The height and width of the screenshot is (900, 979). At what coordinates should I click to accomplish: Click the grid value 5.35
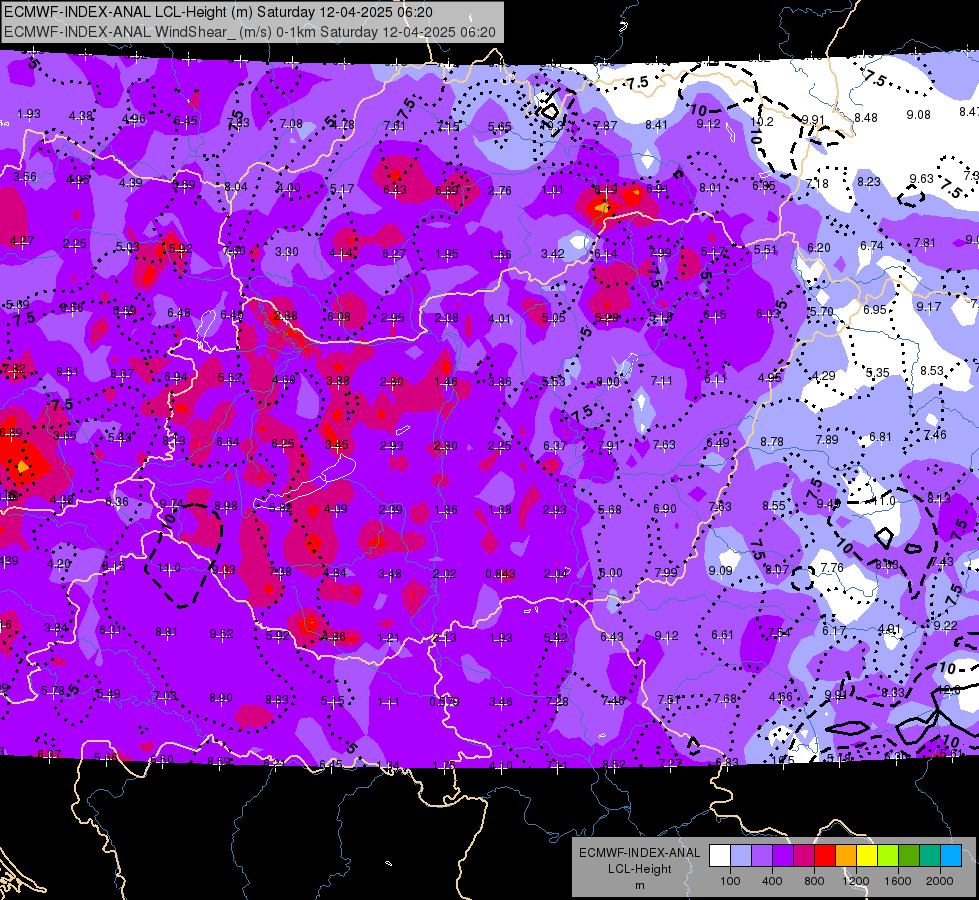pos(877,372)
